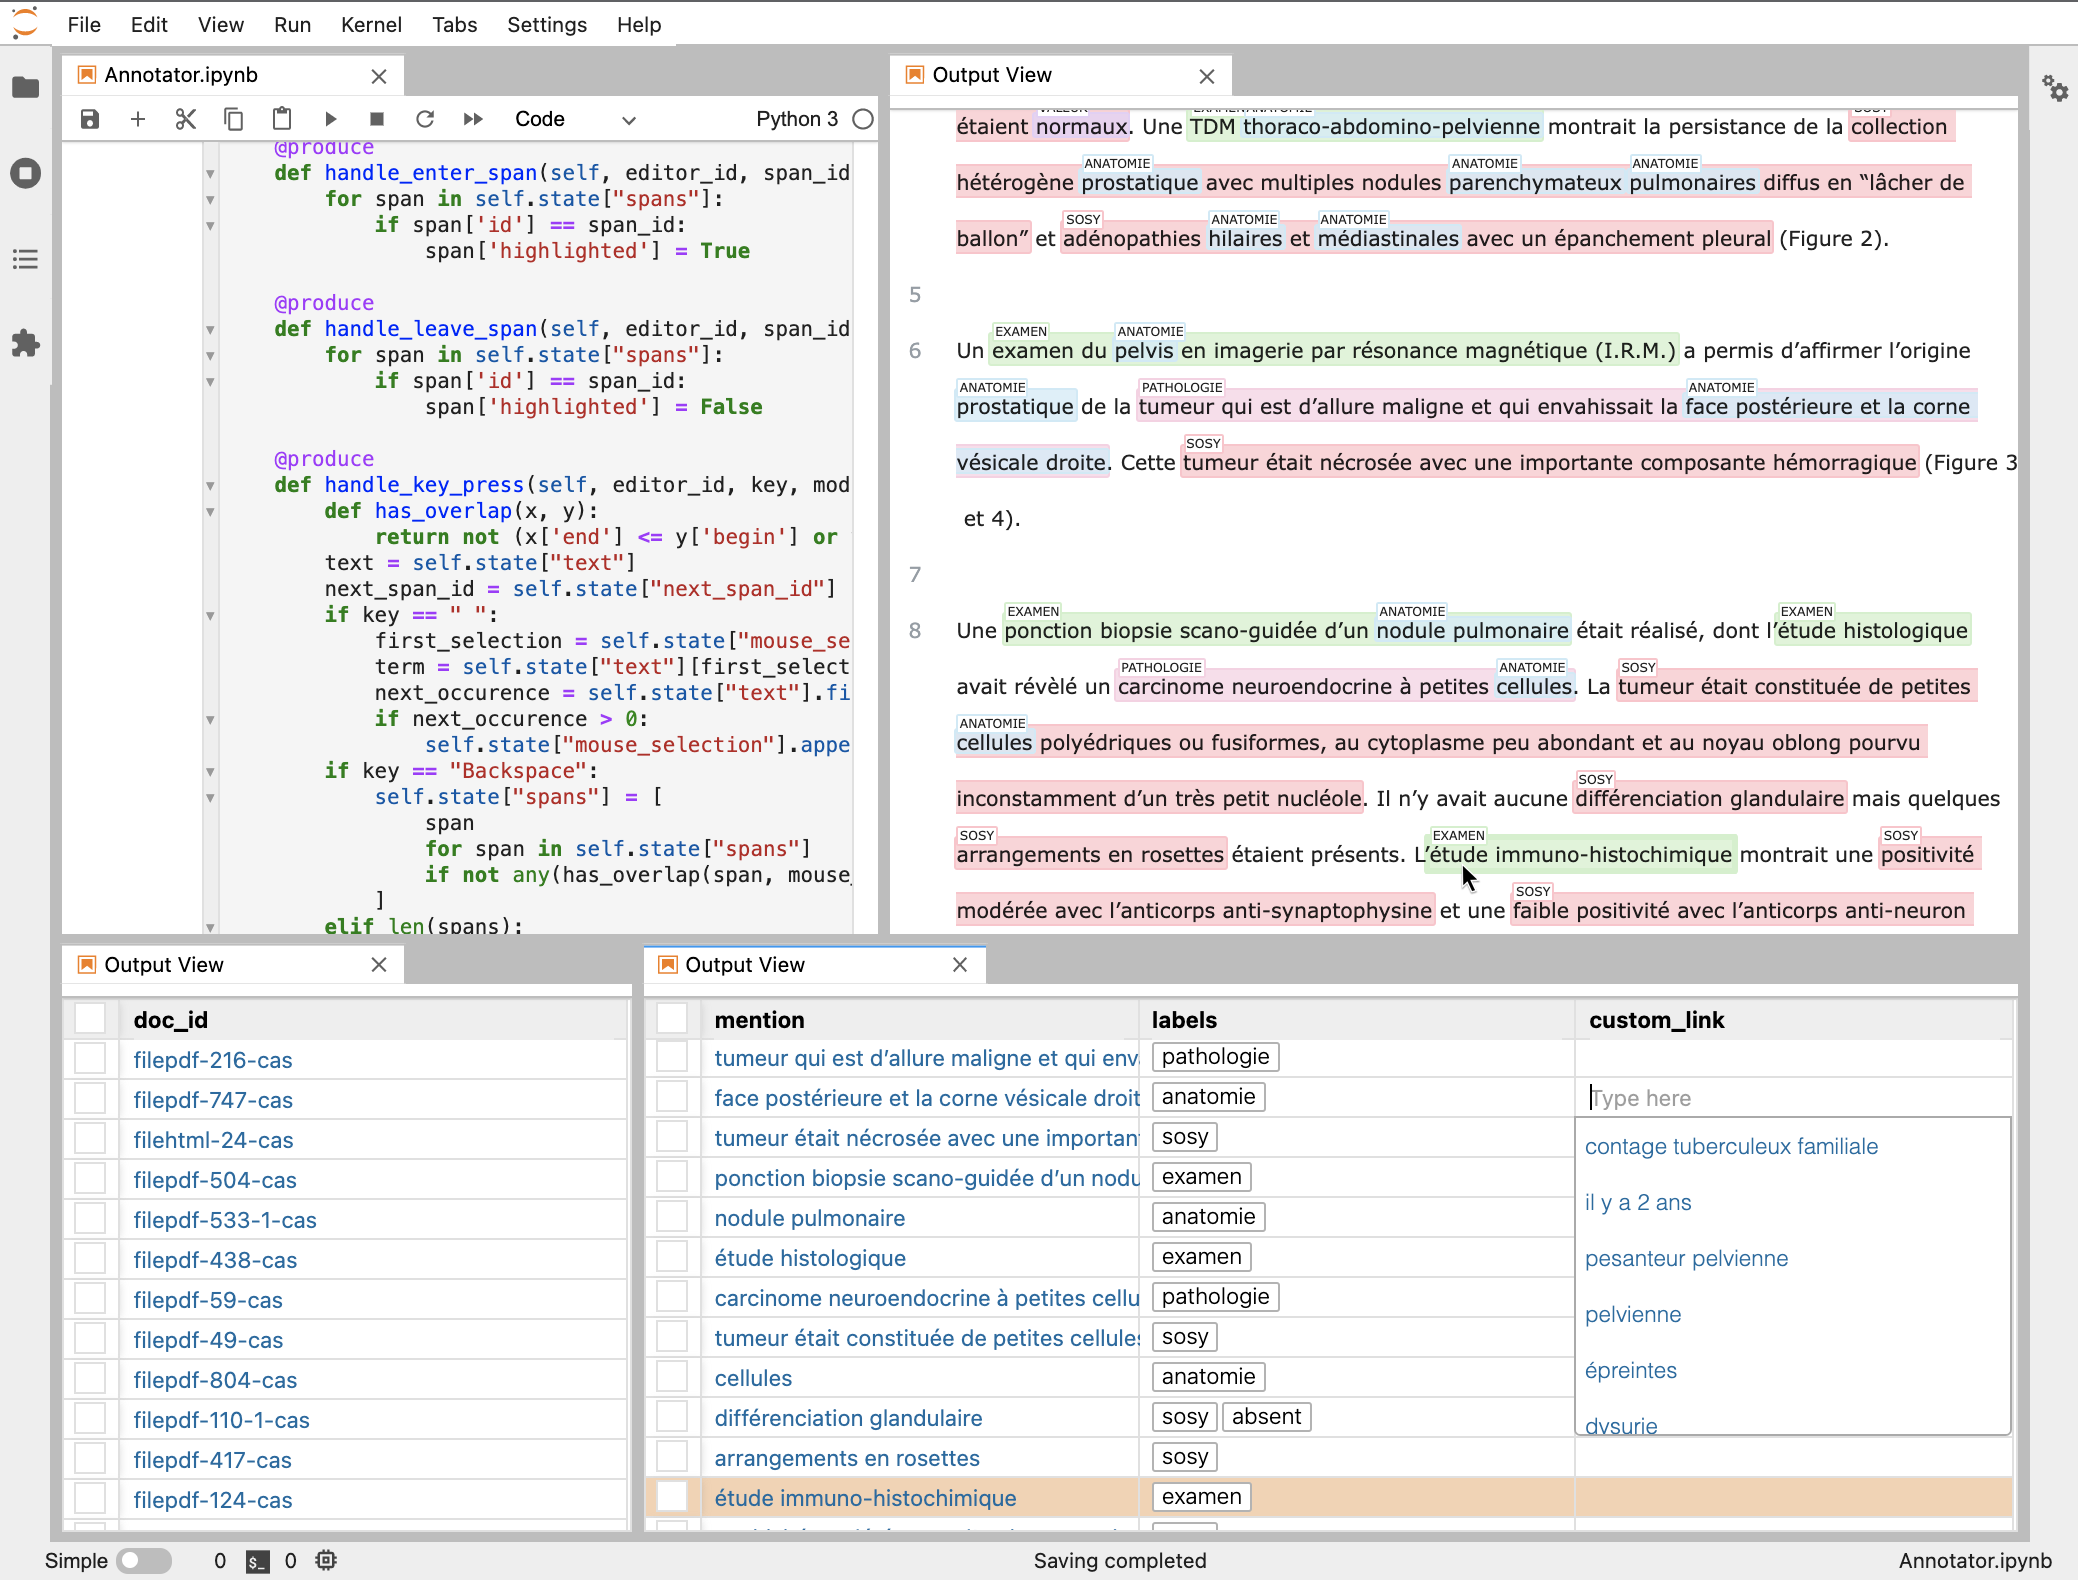Open the file browser sidebar icon
Image resolution: width=2078 pixels, height=1580 pixels.
(x=26, y=88)
